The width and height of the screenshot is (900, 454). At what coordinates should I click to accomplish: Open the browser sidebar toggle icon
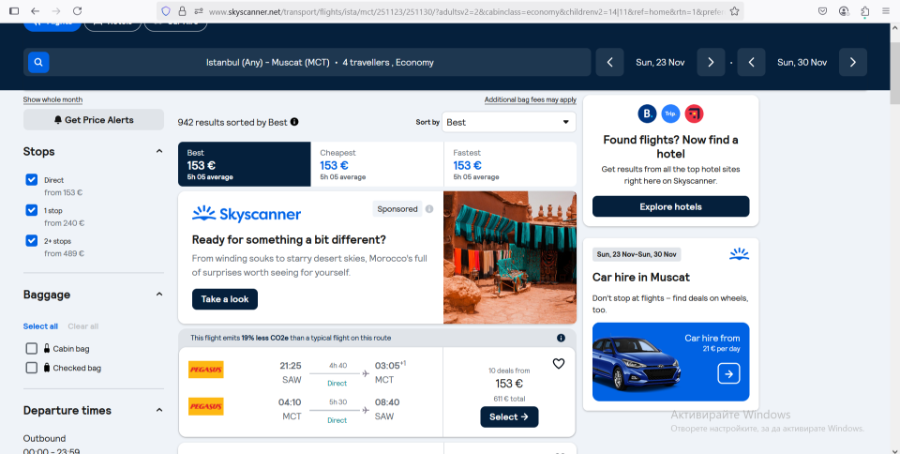click(14, 11)
